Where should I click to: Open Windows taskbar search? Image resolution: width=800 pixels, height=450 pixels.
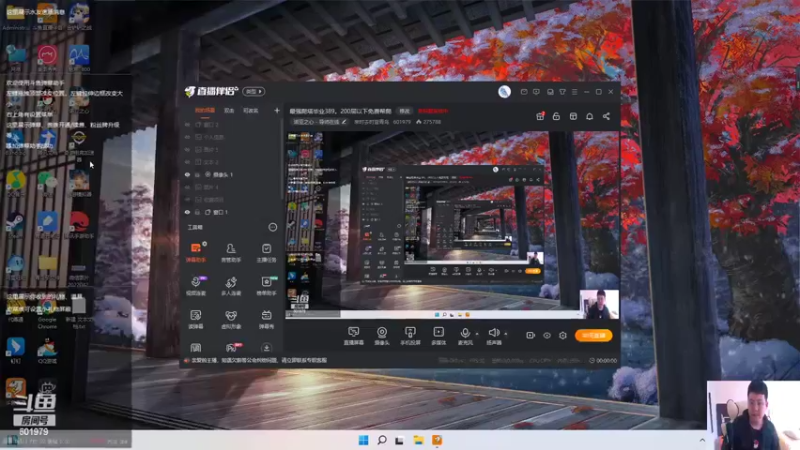(x=382, y=440)
